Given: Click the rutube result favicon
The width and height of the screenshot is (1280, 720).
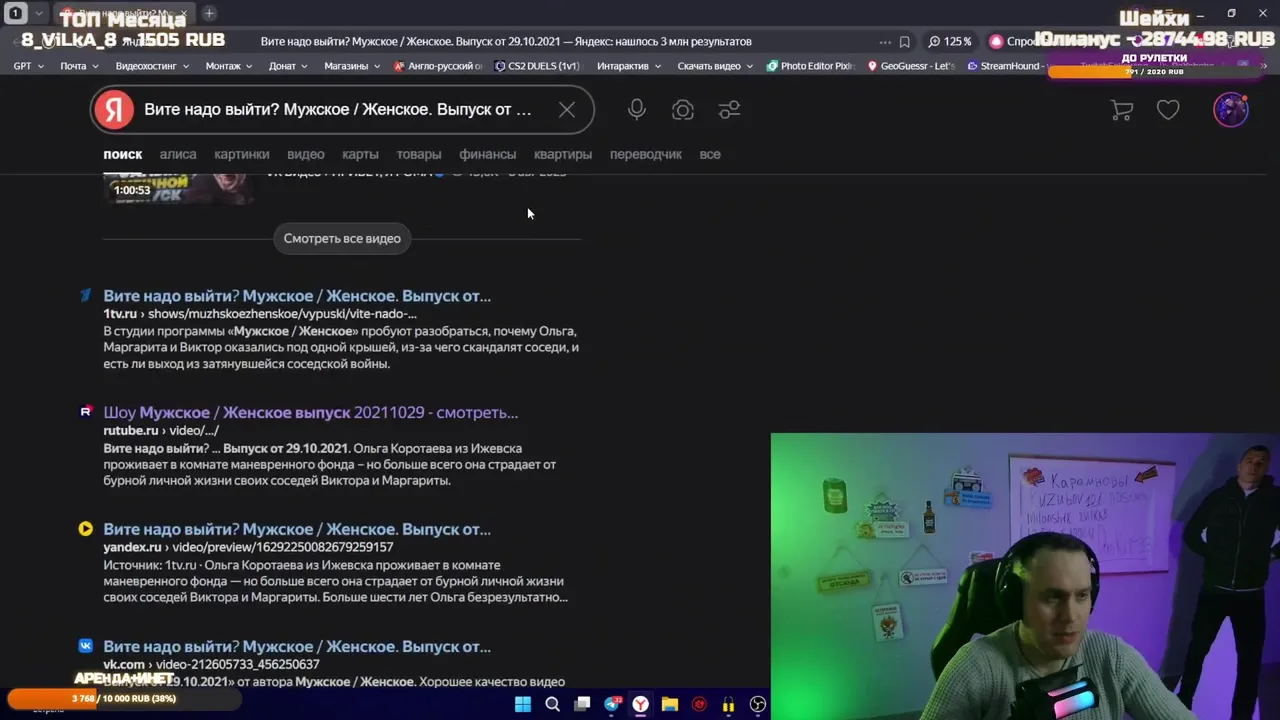Looking at the screenshot, I should tap(86, 411).
